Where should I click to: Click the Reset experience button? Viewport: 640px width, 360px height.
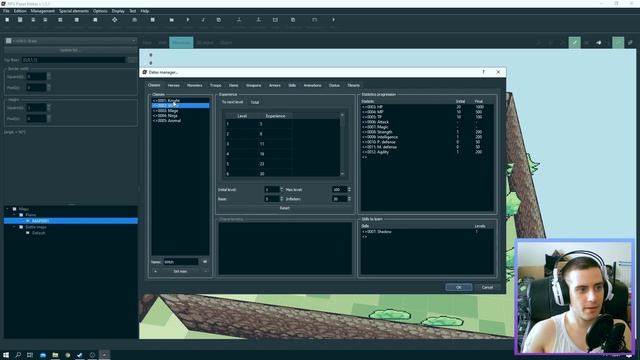click(x=284, y=208)
